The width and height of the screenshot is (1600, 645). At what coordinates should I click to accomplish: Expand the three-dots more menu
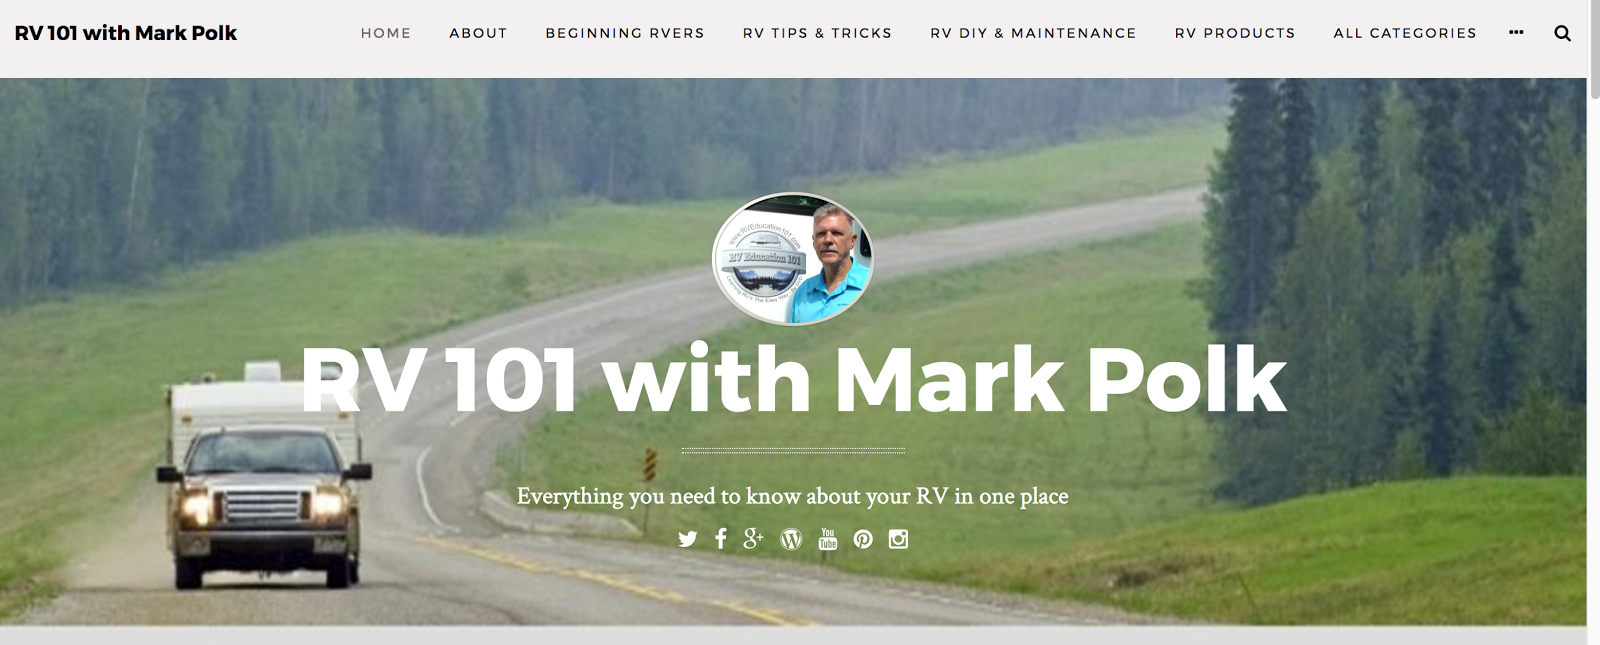pyautogui.click(x=1516, y=32)
